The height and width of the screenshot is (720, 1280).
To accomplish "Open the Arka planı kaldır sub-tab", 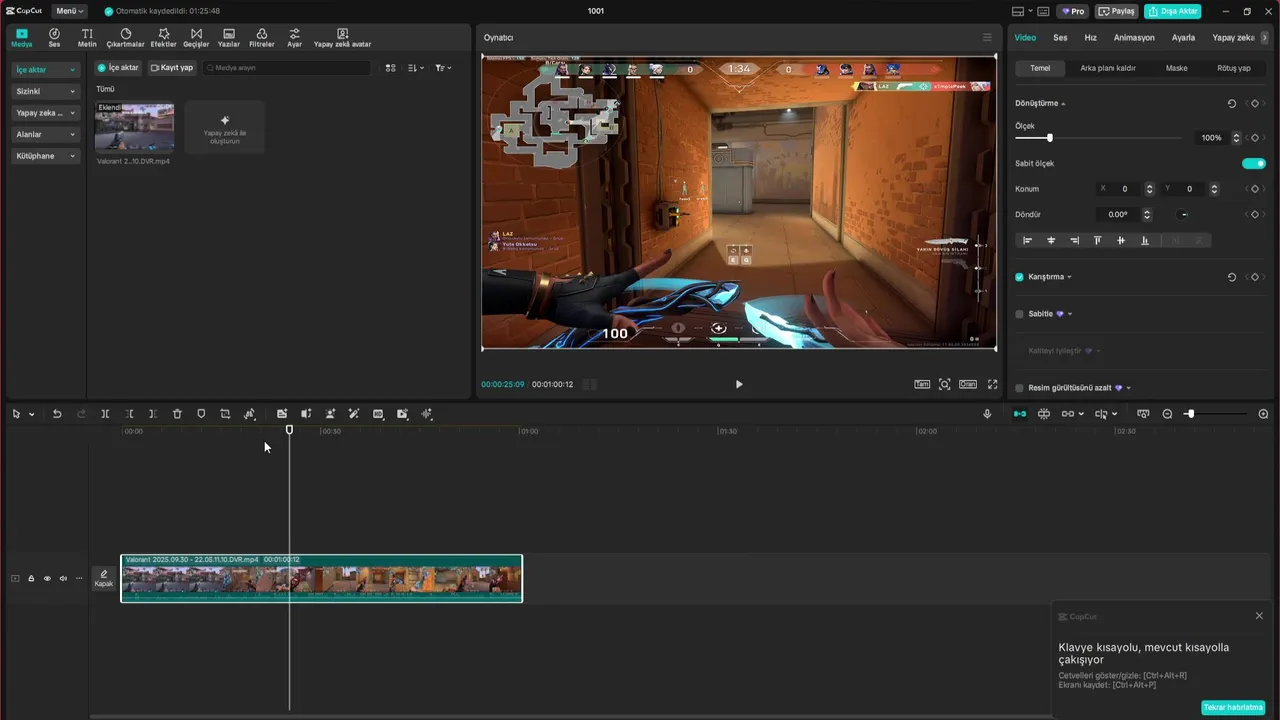I will pos(1108,68).
